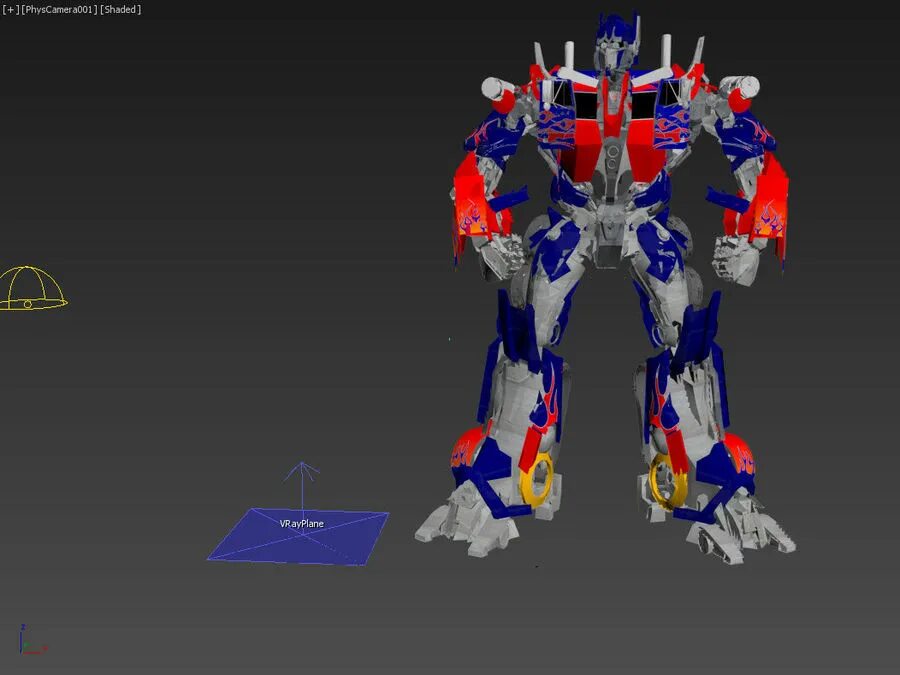The image size is (900, 675).
Task: Open the PhysCamera001 viewport view menu
Action: point(60,10)
